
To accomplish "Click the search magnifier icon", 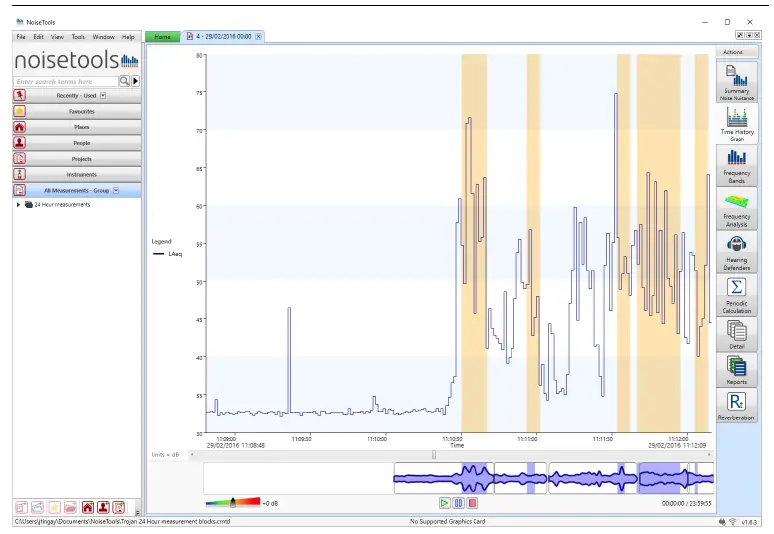I will (124, 81).
